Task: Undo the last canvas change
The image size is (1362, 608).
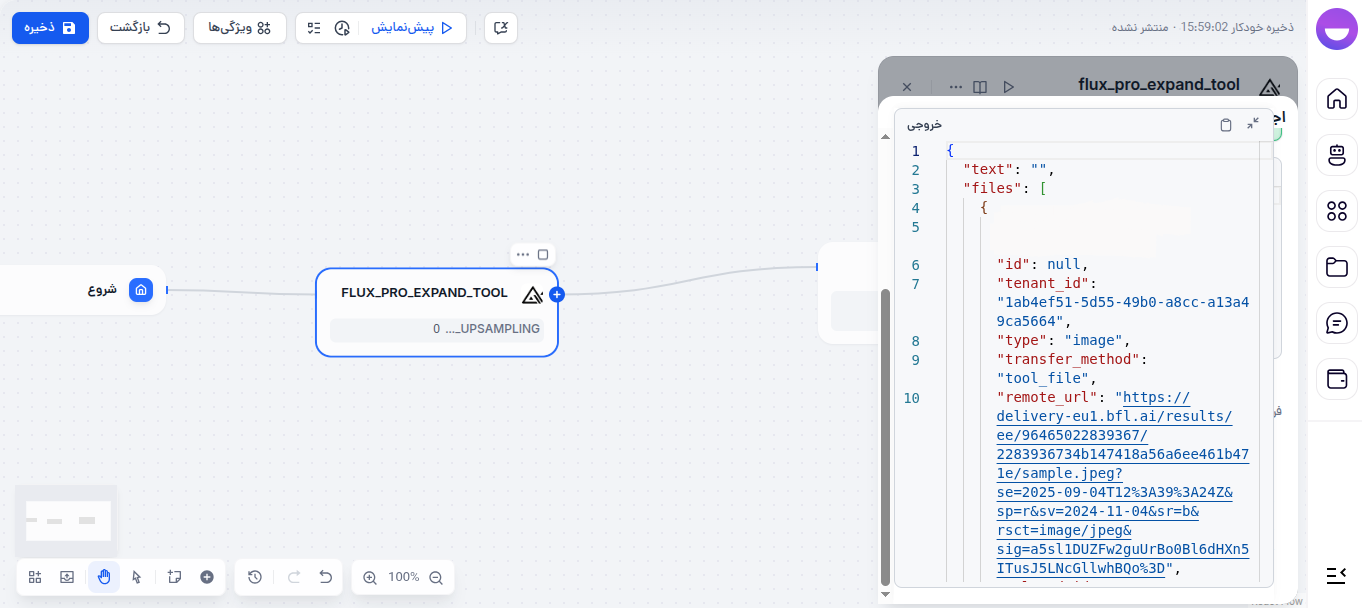Action: pyautogui.click(x=324, y=577)
